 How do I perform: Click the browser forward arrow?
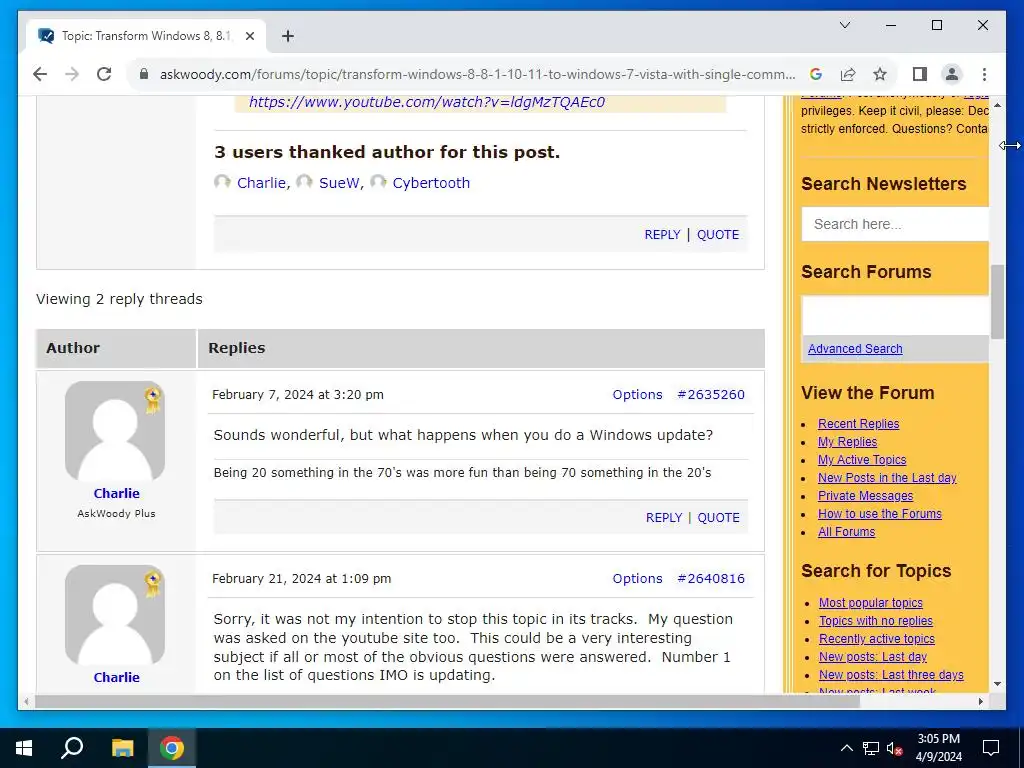tap(72, 74)
